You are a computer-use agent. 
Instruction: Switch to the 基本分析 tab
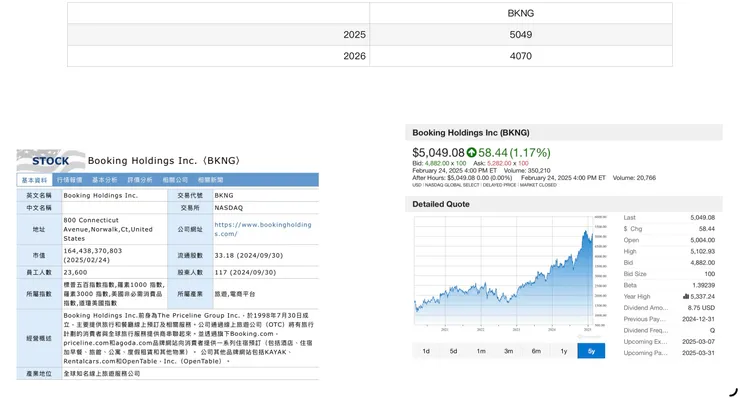tap(105, 180)
